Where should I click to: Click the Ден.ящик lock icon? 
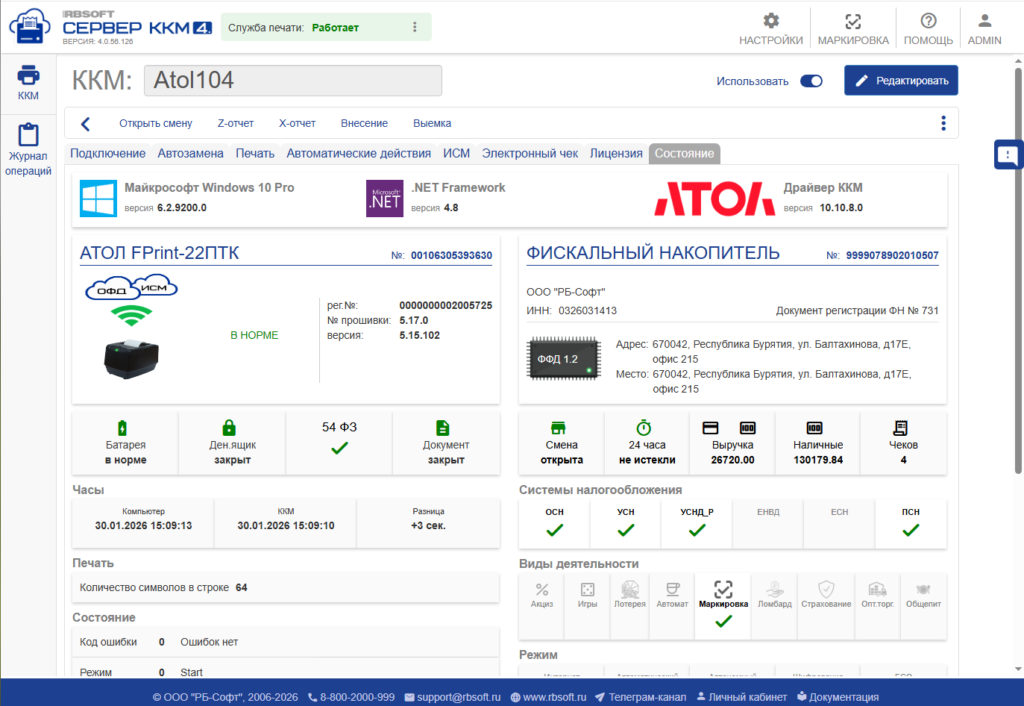229,427
